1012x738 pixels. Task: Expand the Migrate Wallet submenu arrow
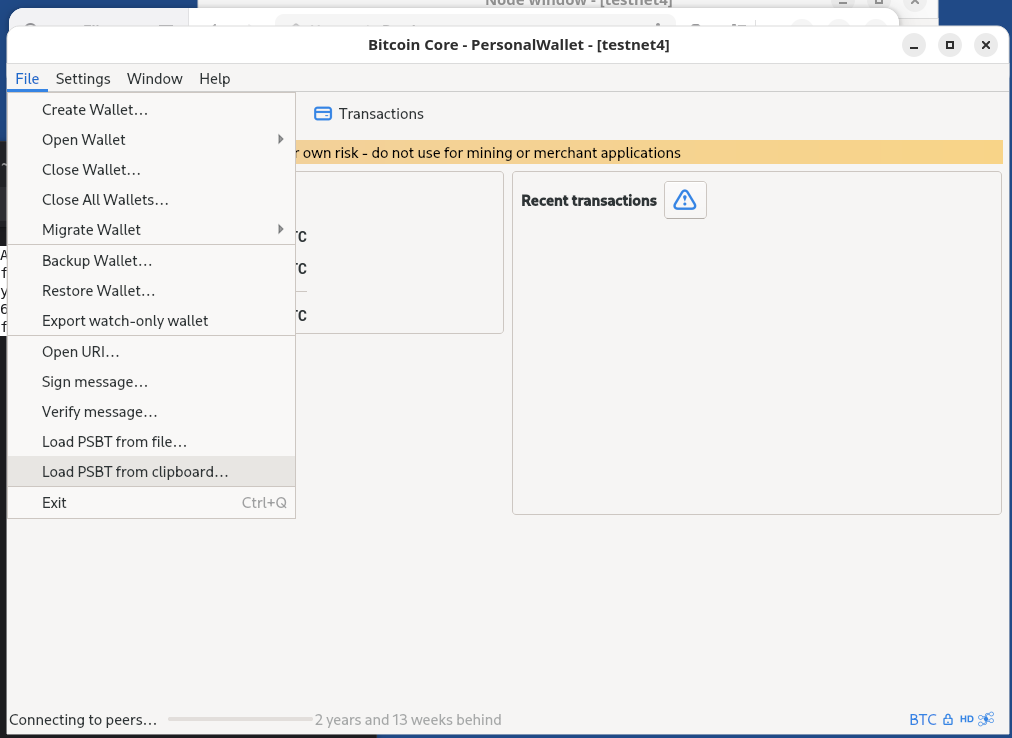(x=281, y=229)
